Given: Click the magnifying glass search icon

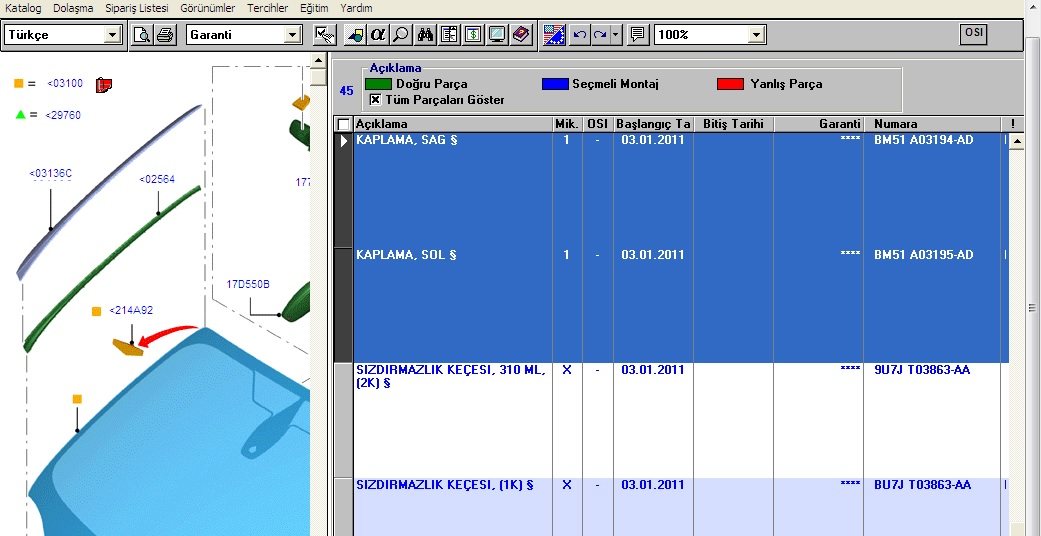Looking at the screenshot, I should tap(400, 35).
